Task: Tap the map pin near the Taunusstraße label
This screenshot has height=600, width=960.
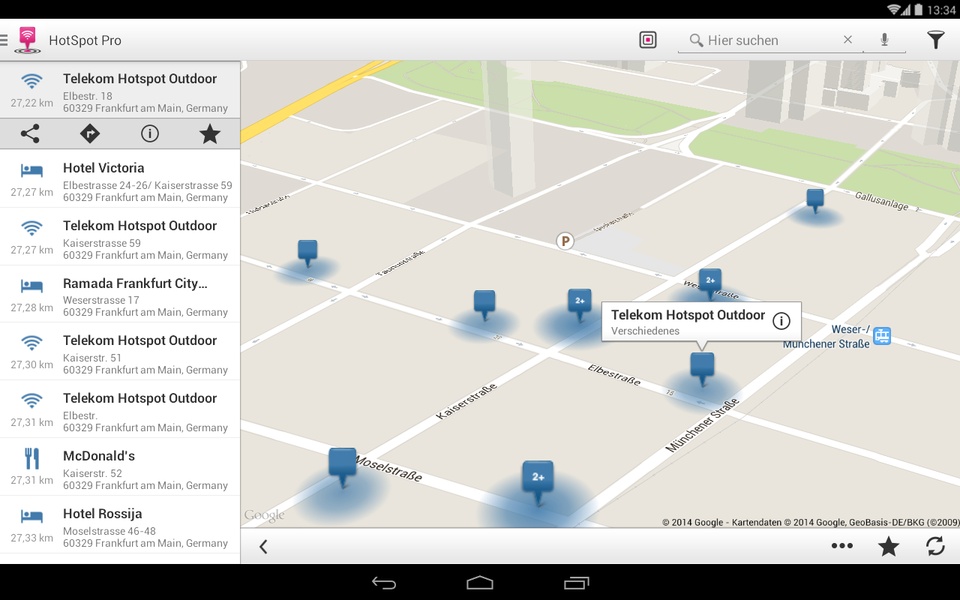Action: [x=307, y=253]
